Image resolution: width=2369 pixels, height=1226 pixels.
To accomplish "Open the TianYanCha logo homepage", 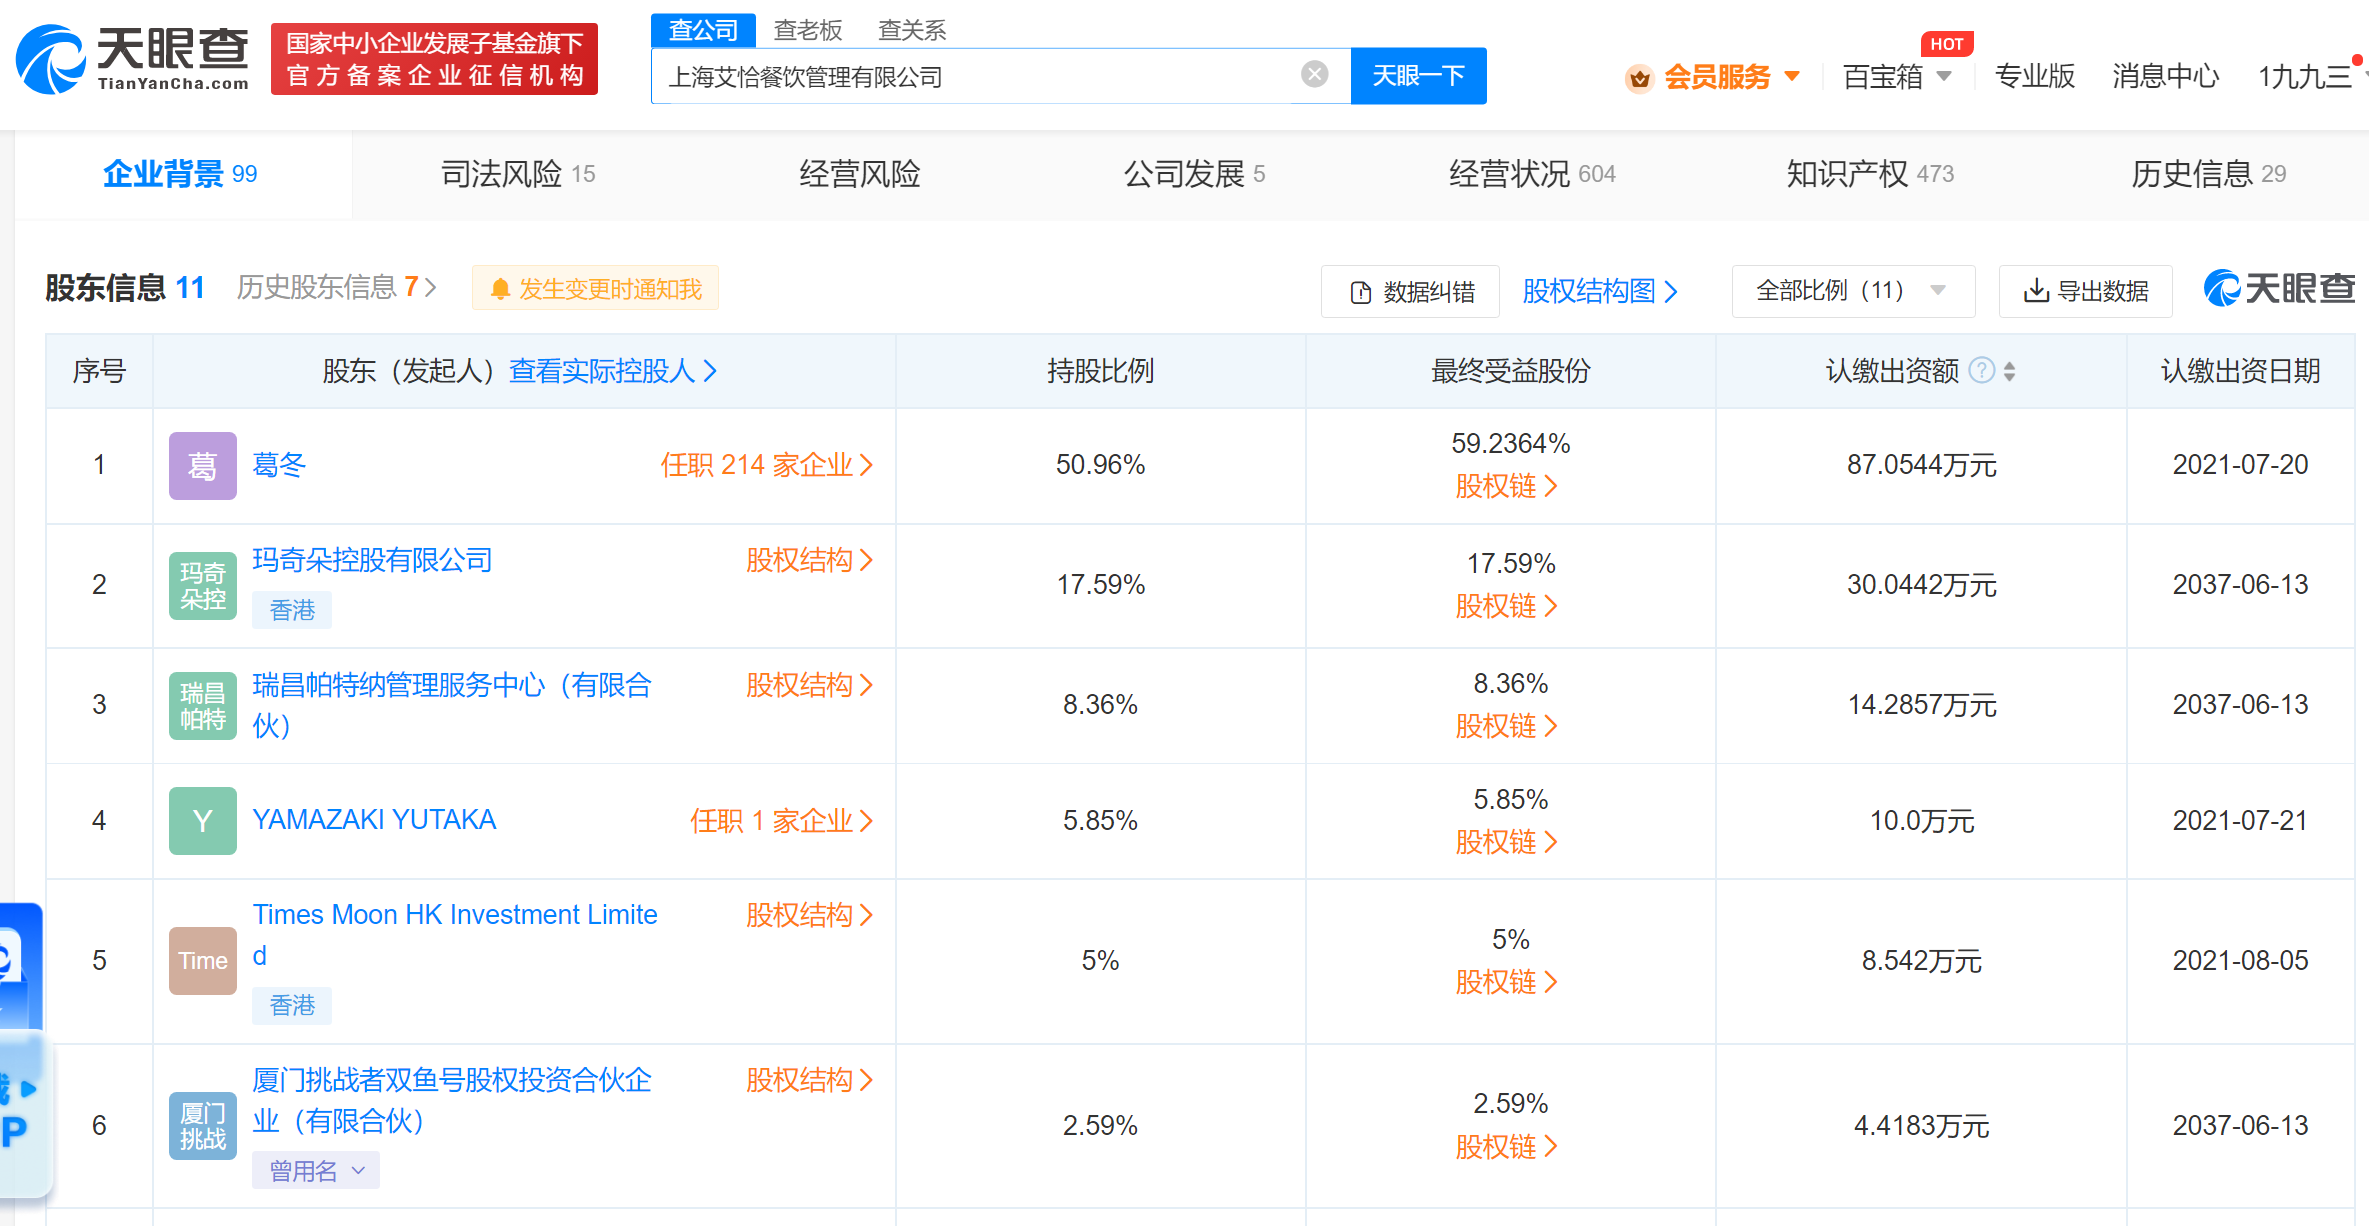I will 133,58.
